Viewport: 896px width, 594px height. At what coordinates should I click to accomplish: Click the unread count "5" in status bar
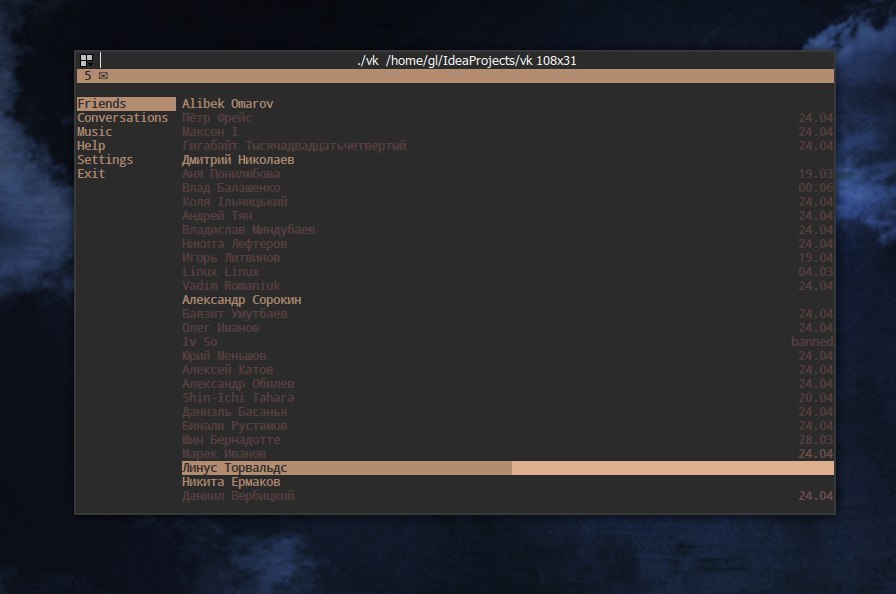(x=87, y=75)
